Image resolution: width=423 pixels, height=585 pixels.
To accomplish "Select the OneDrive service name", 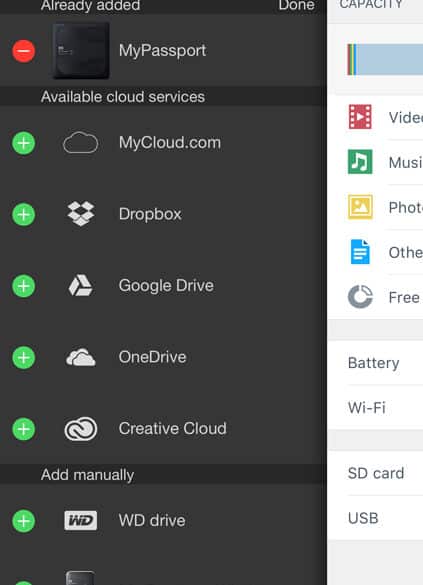I will tap(152, 357).
